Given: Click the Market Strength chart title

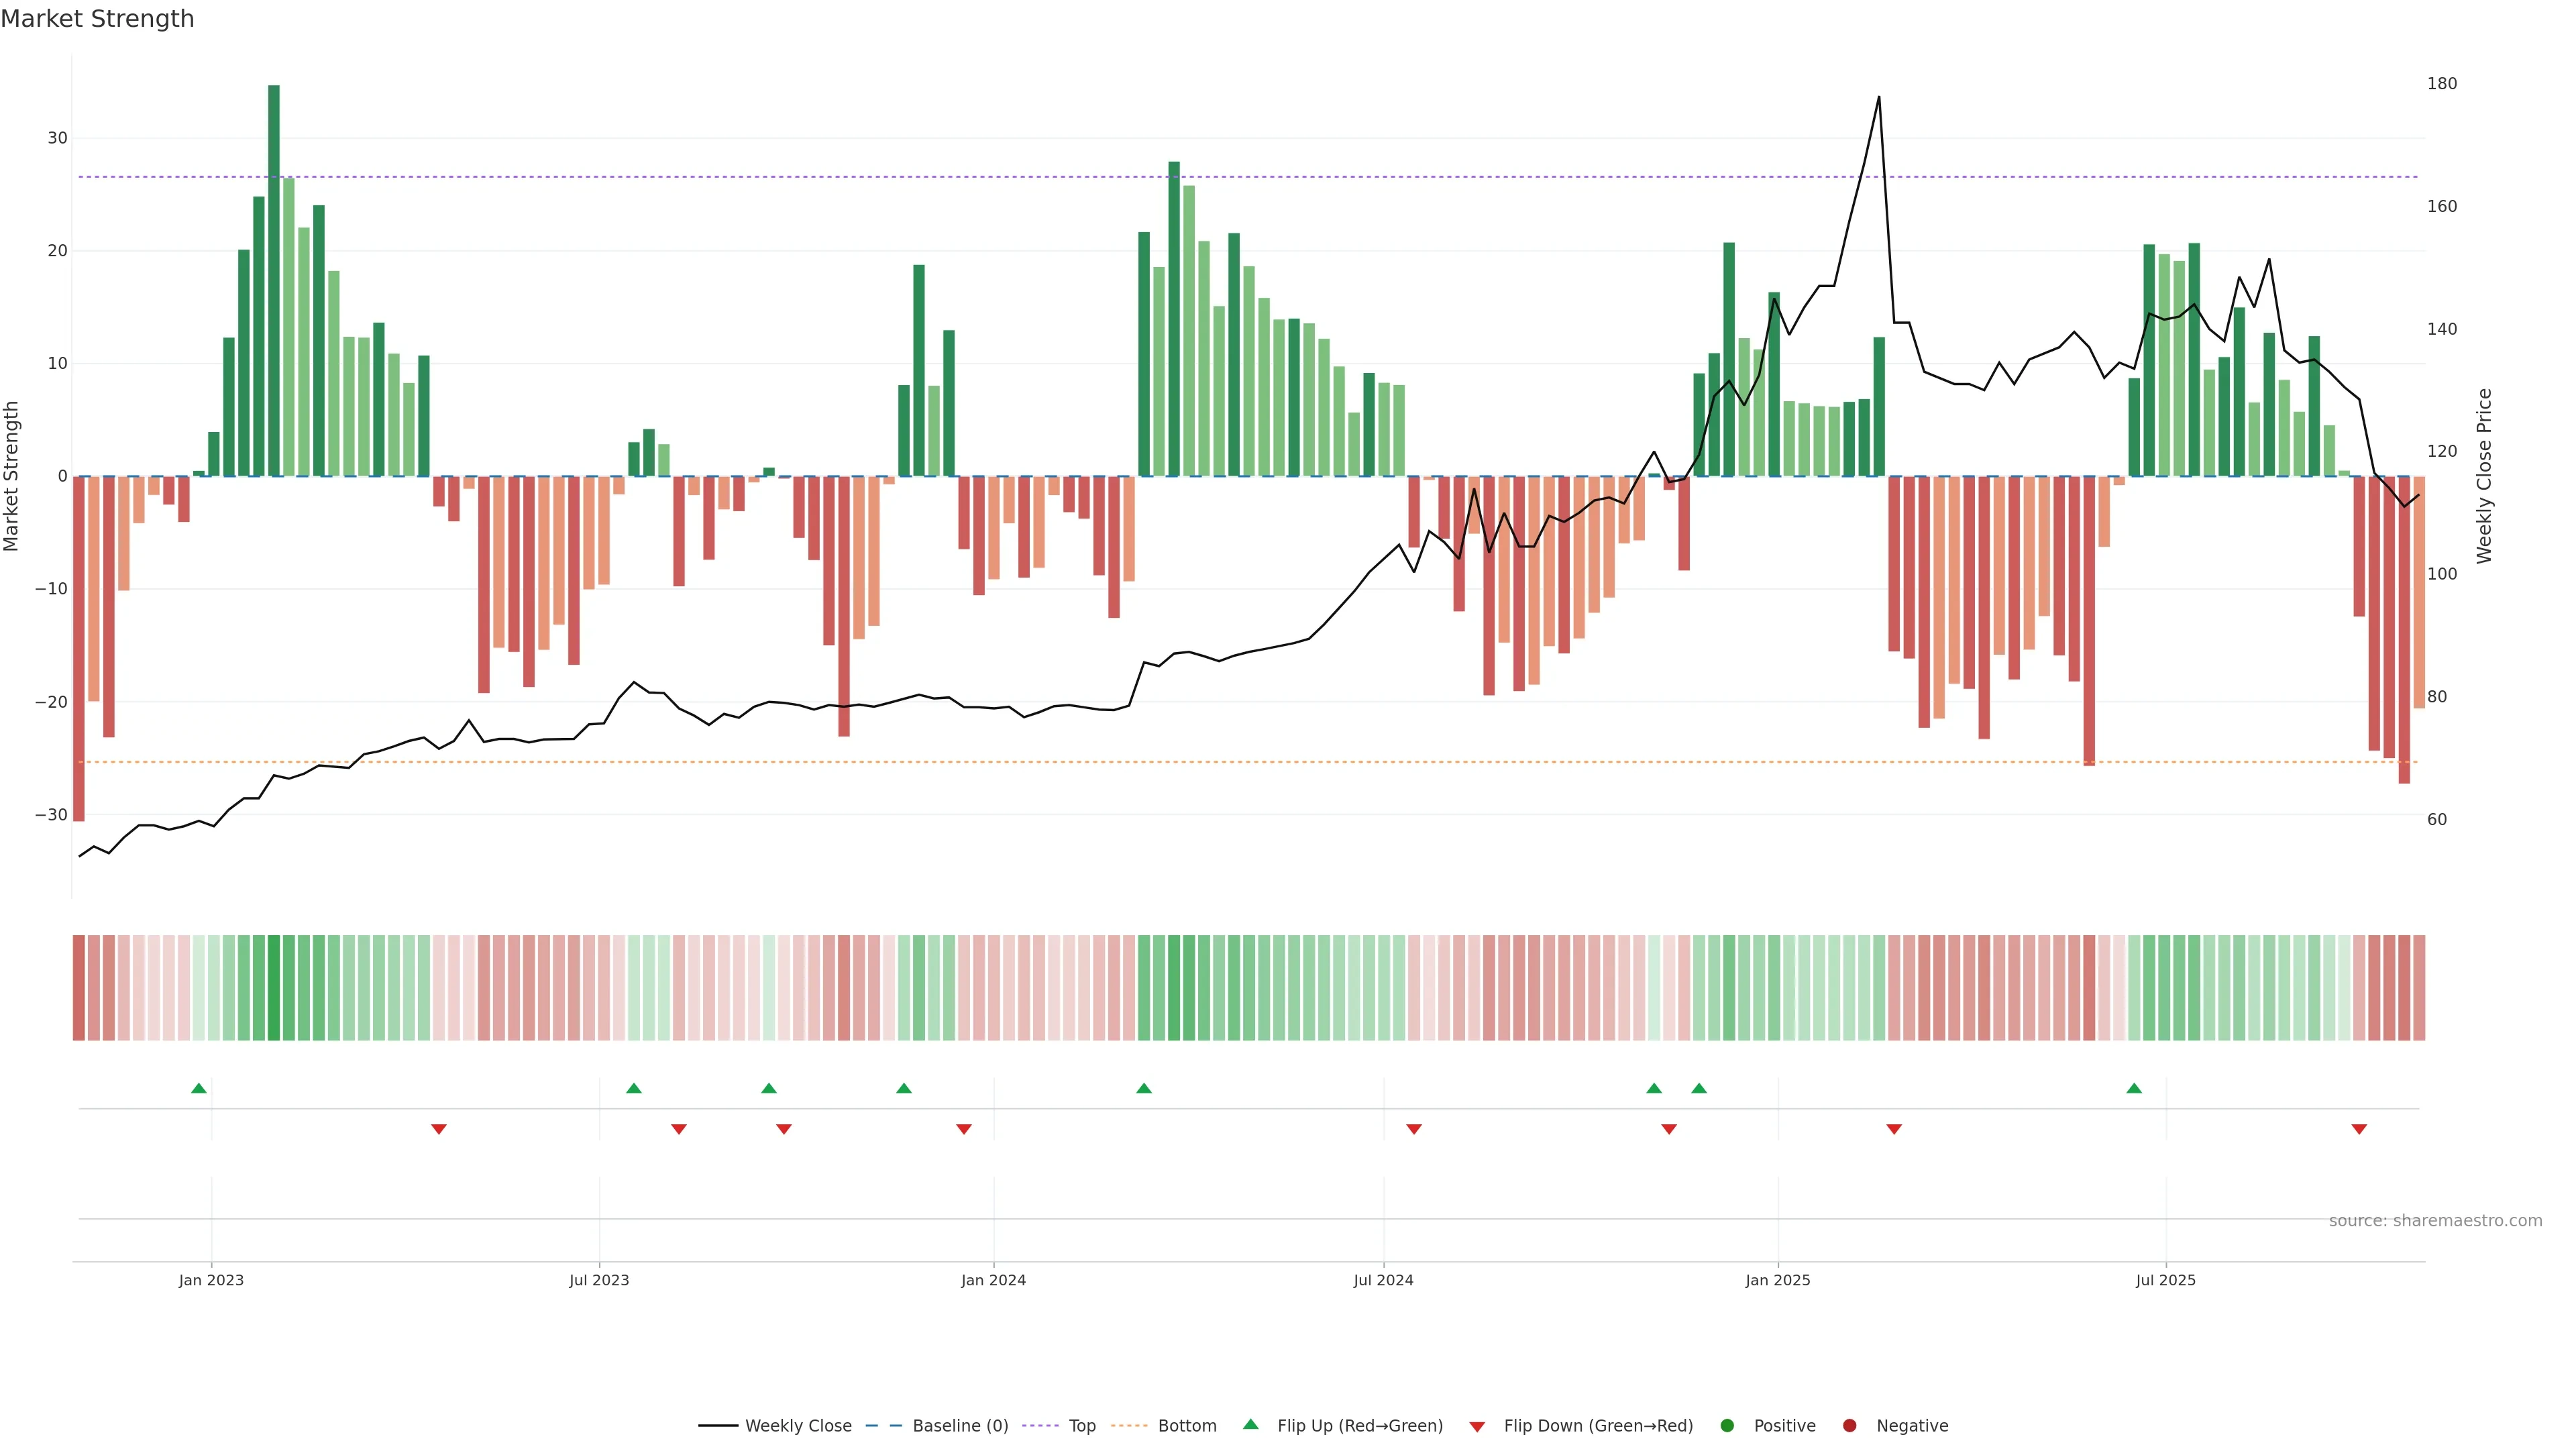Looking at the screenshot, I should click(97, 19).
